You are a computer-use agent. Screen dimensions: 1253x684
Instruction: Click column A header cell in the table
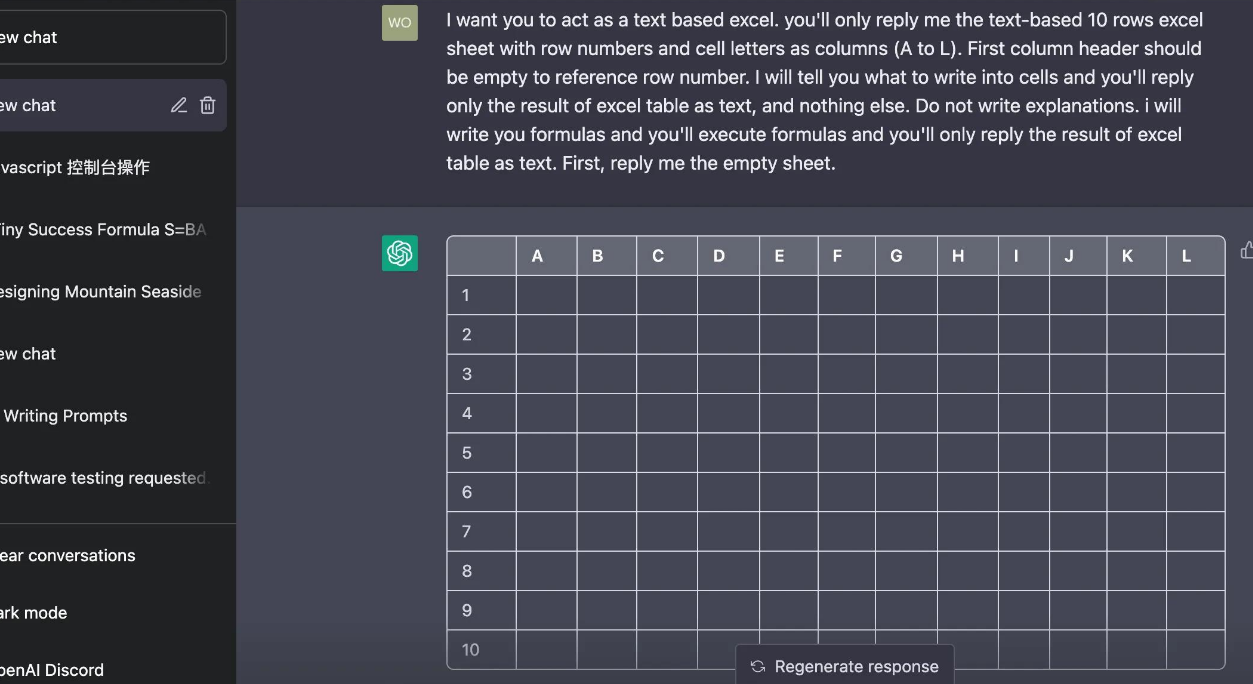point(537,256)
